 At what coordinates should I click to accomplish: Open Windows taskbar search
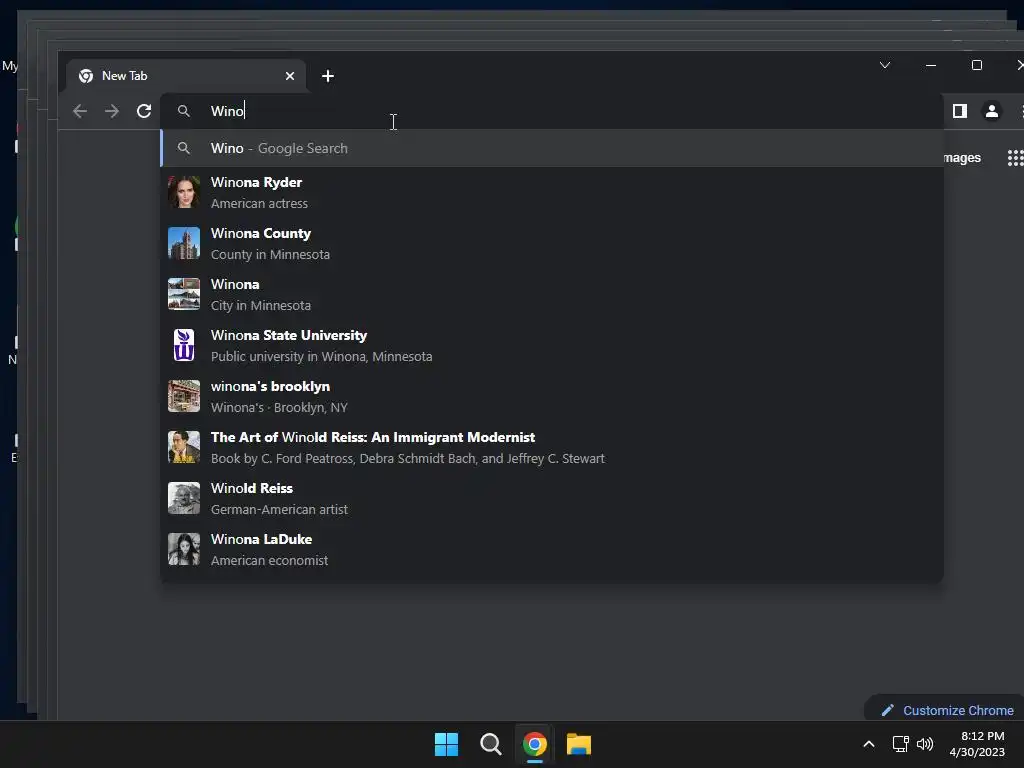coord(490,744)
